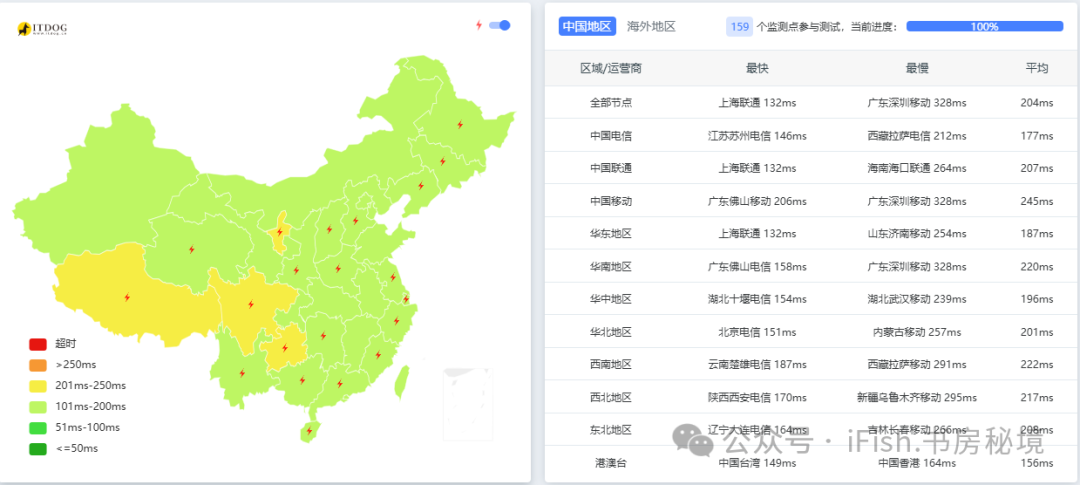The height and width of the screenshot is (485, 1080).
Task: Click the lightning marker on Hainan island
Action: [308, 431]
